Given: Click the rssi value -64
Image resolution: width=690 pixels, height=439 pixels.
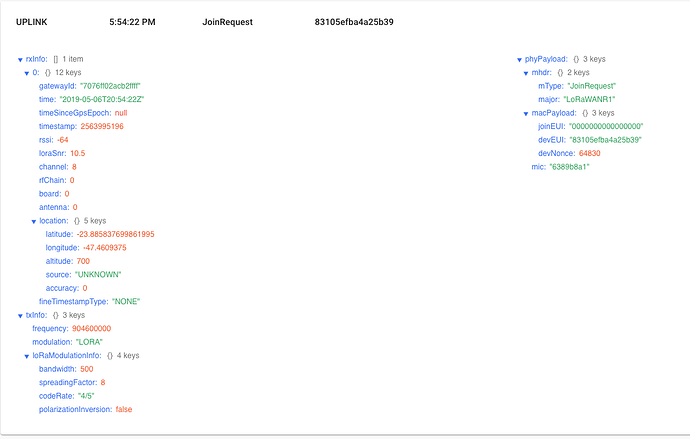Looking at the screenshot, I should coord(62,140).
